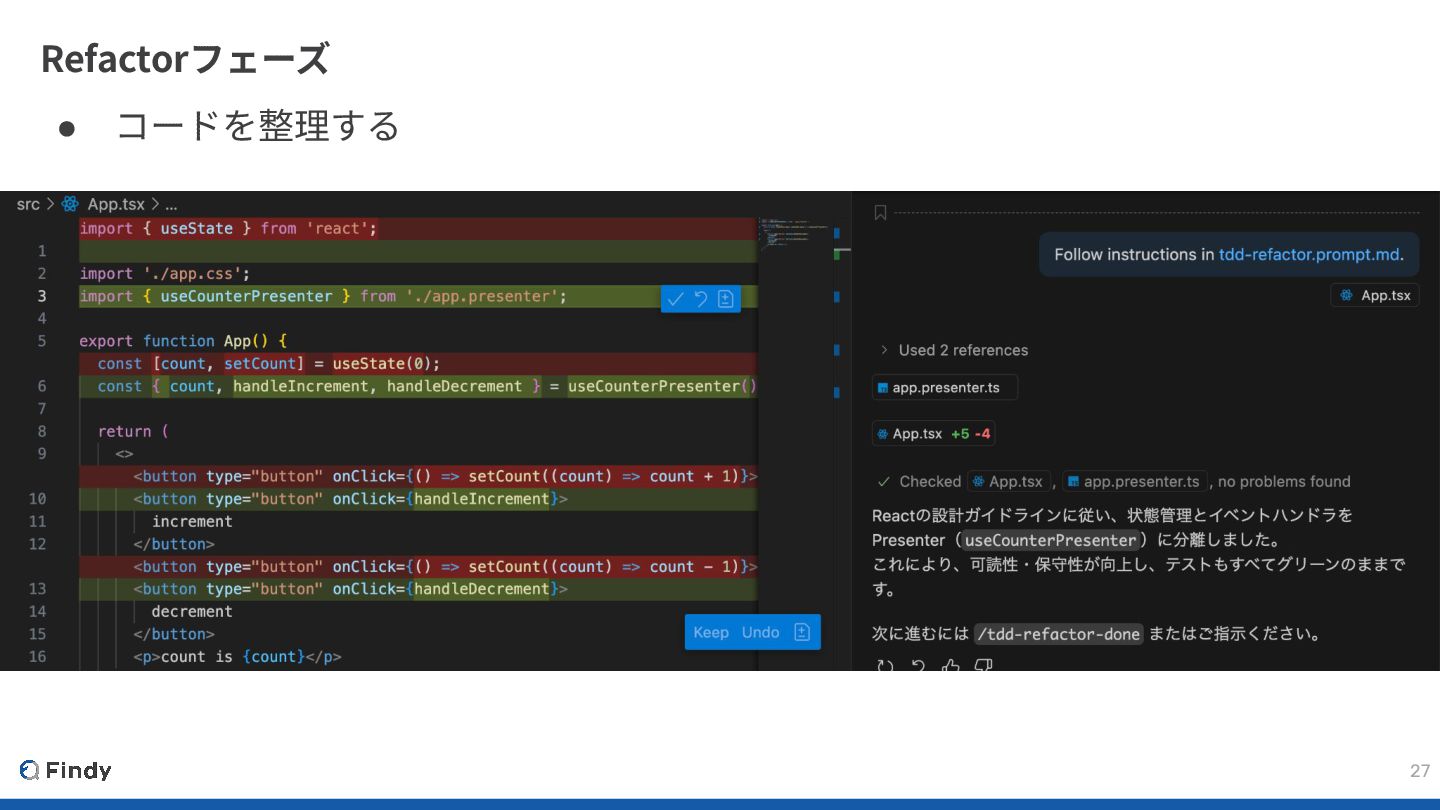This screenshot has width=1440, height=810.
Task: Open app.presenter.ts link in the Checked line
Action: [x=1135, y=481]
